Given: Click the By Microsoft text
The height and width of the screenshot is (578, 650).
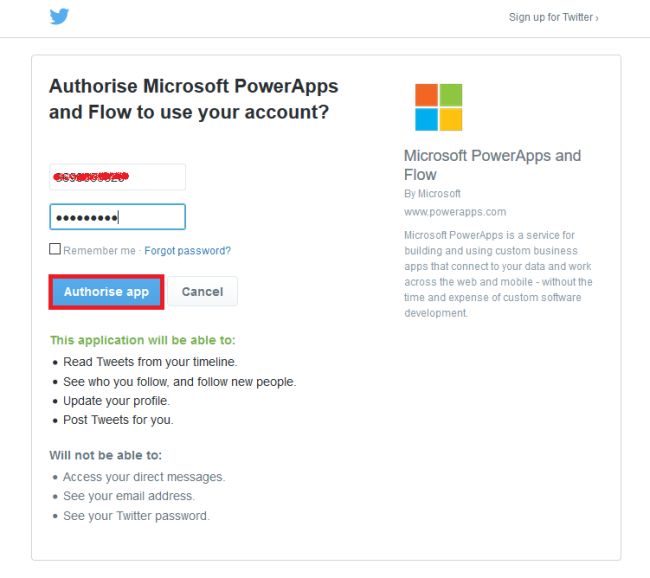Looking at the screenshot, I should tap(432, 194).
